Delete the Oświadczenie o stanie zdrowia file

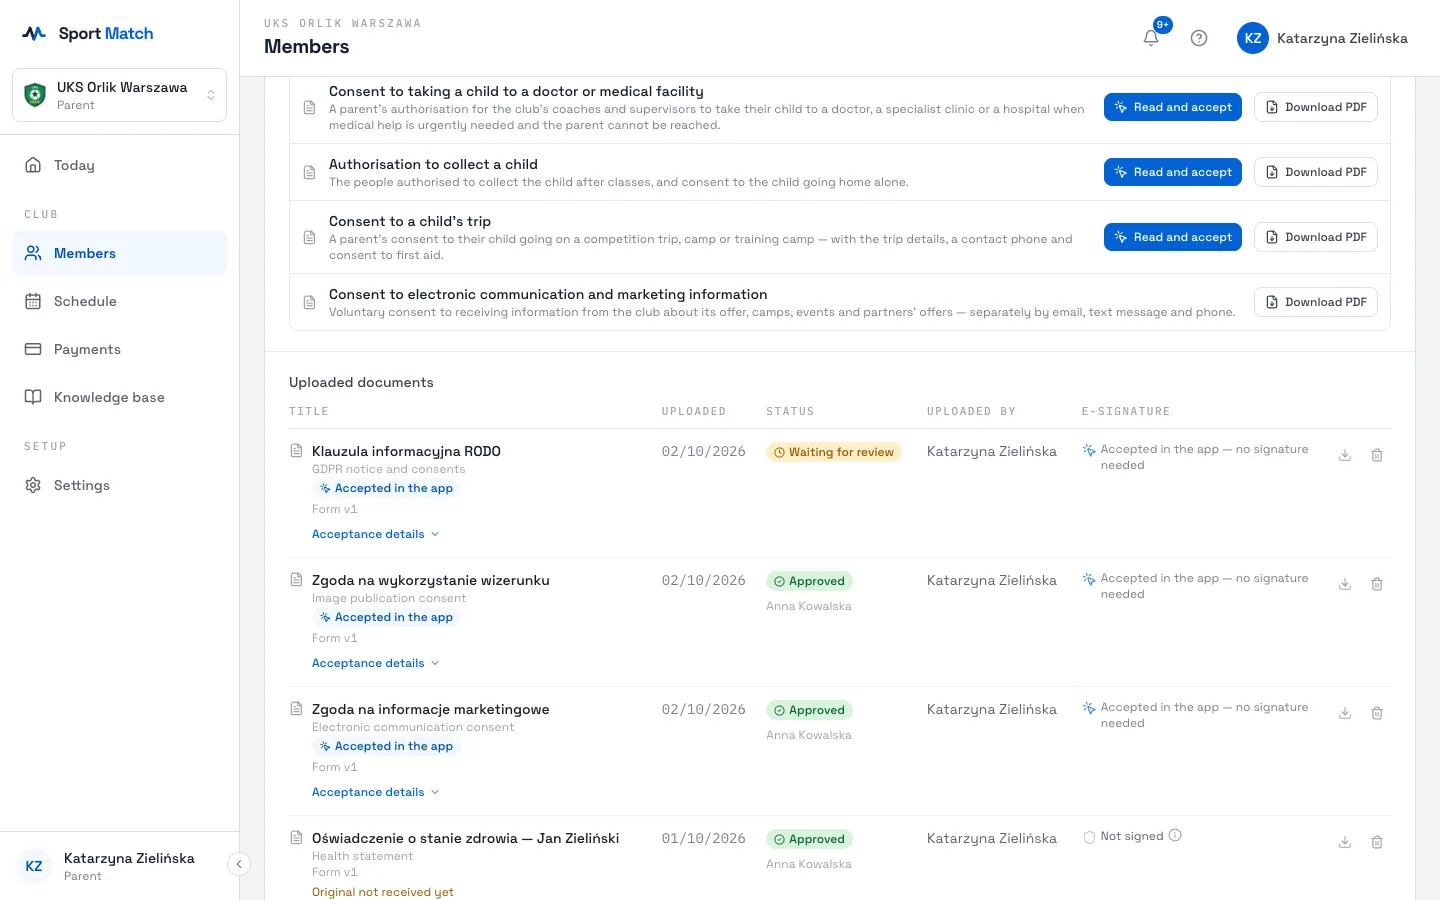(1377, 842)
